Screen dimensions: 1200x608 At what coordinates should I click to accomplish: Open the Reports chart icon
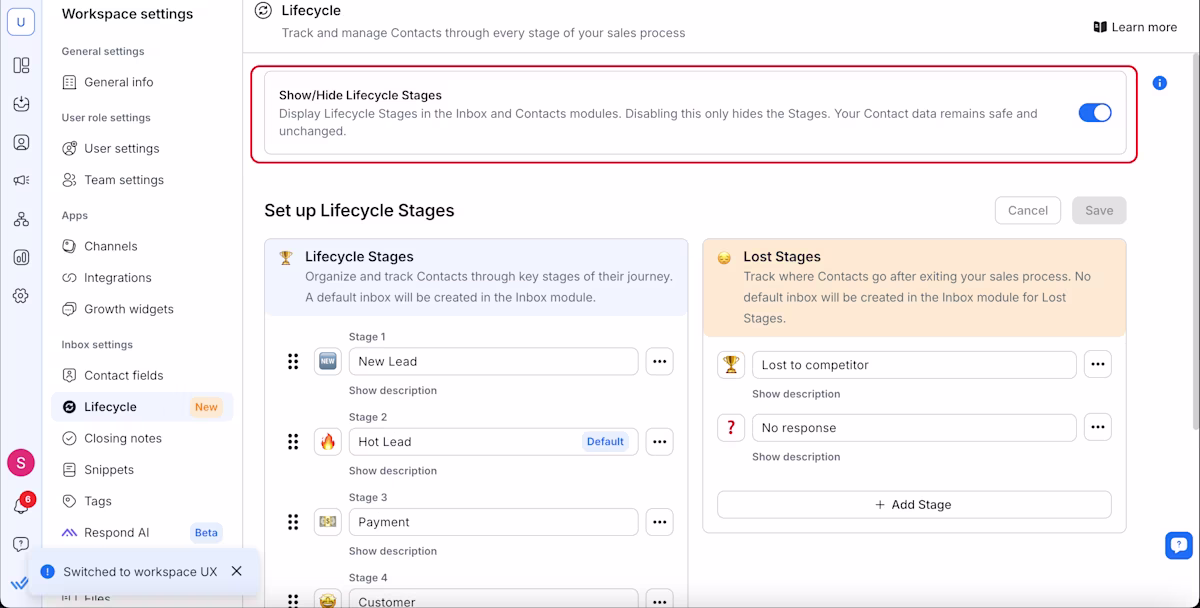pyautogui.click(x=21, y=257)
